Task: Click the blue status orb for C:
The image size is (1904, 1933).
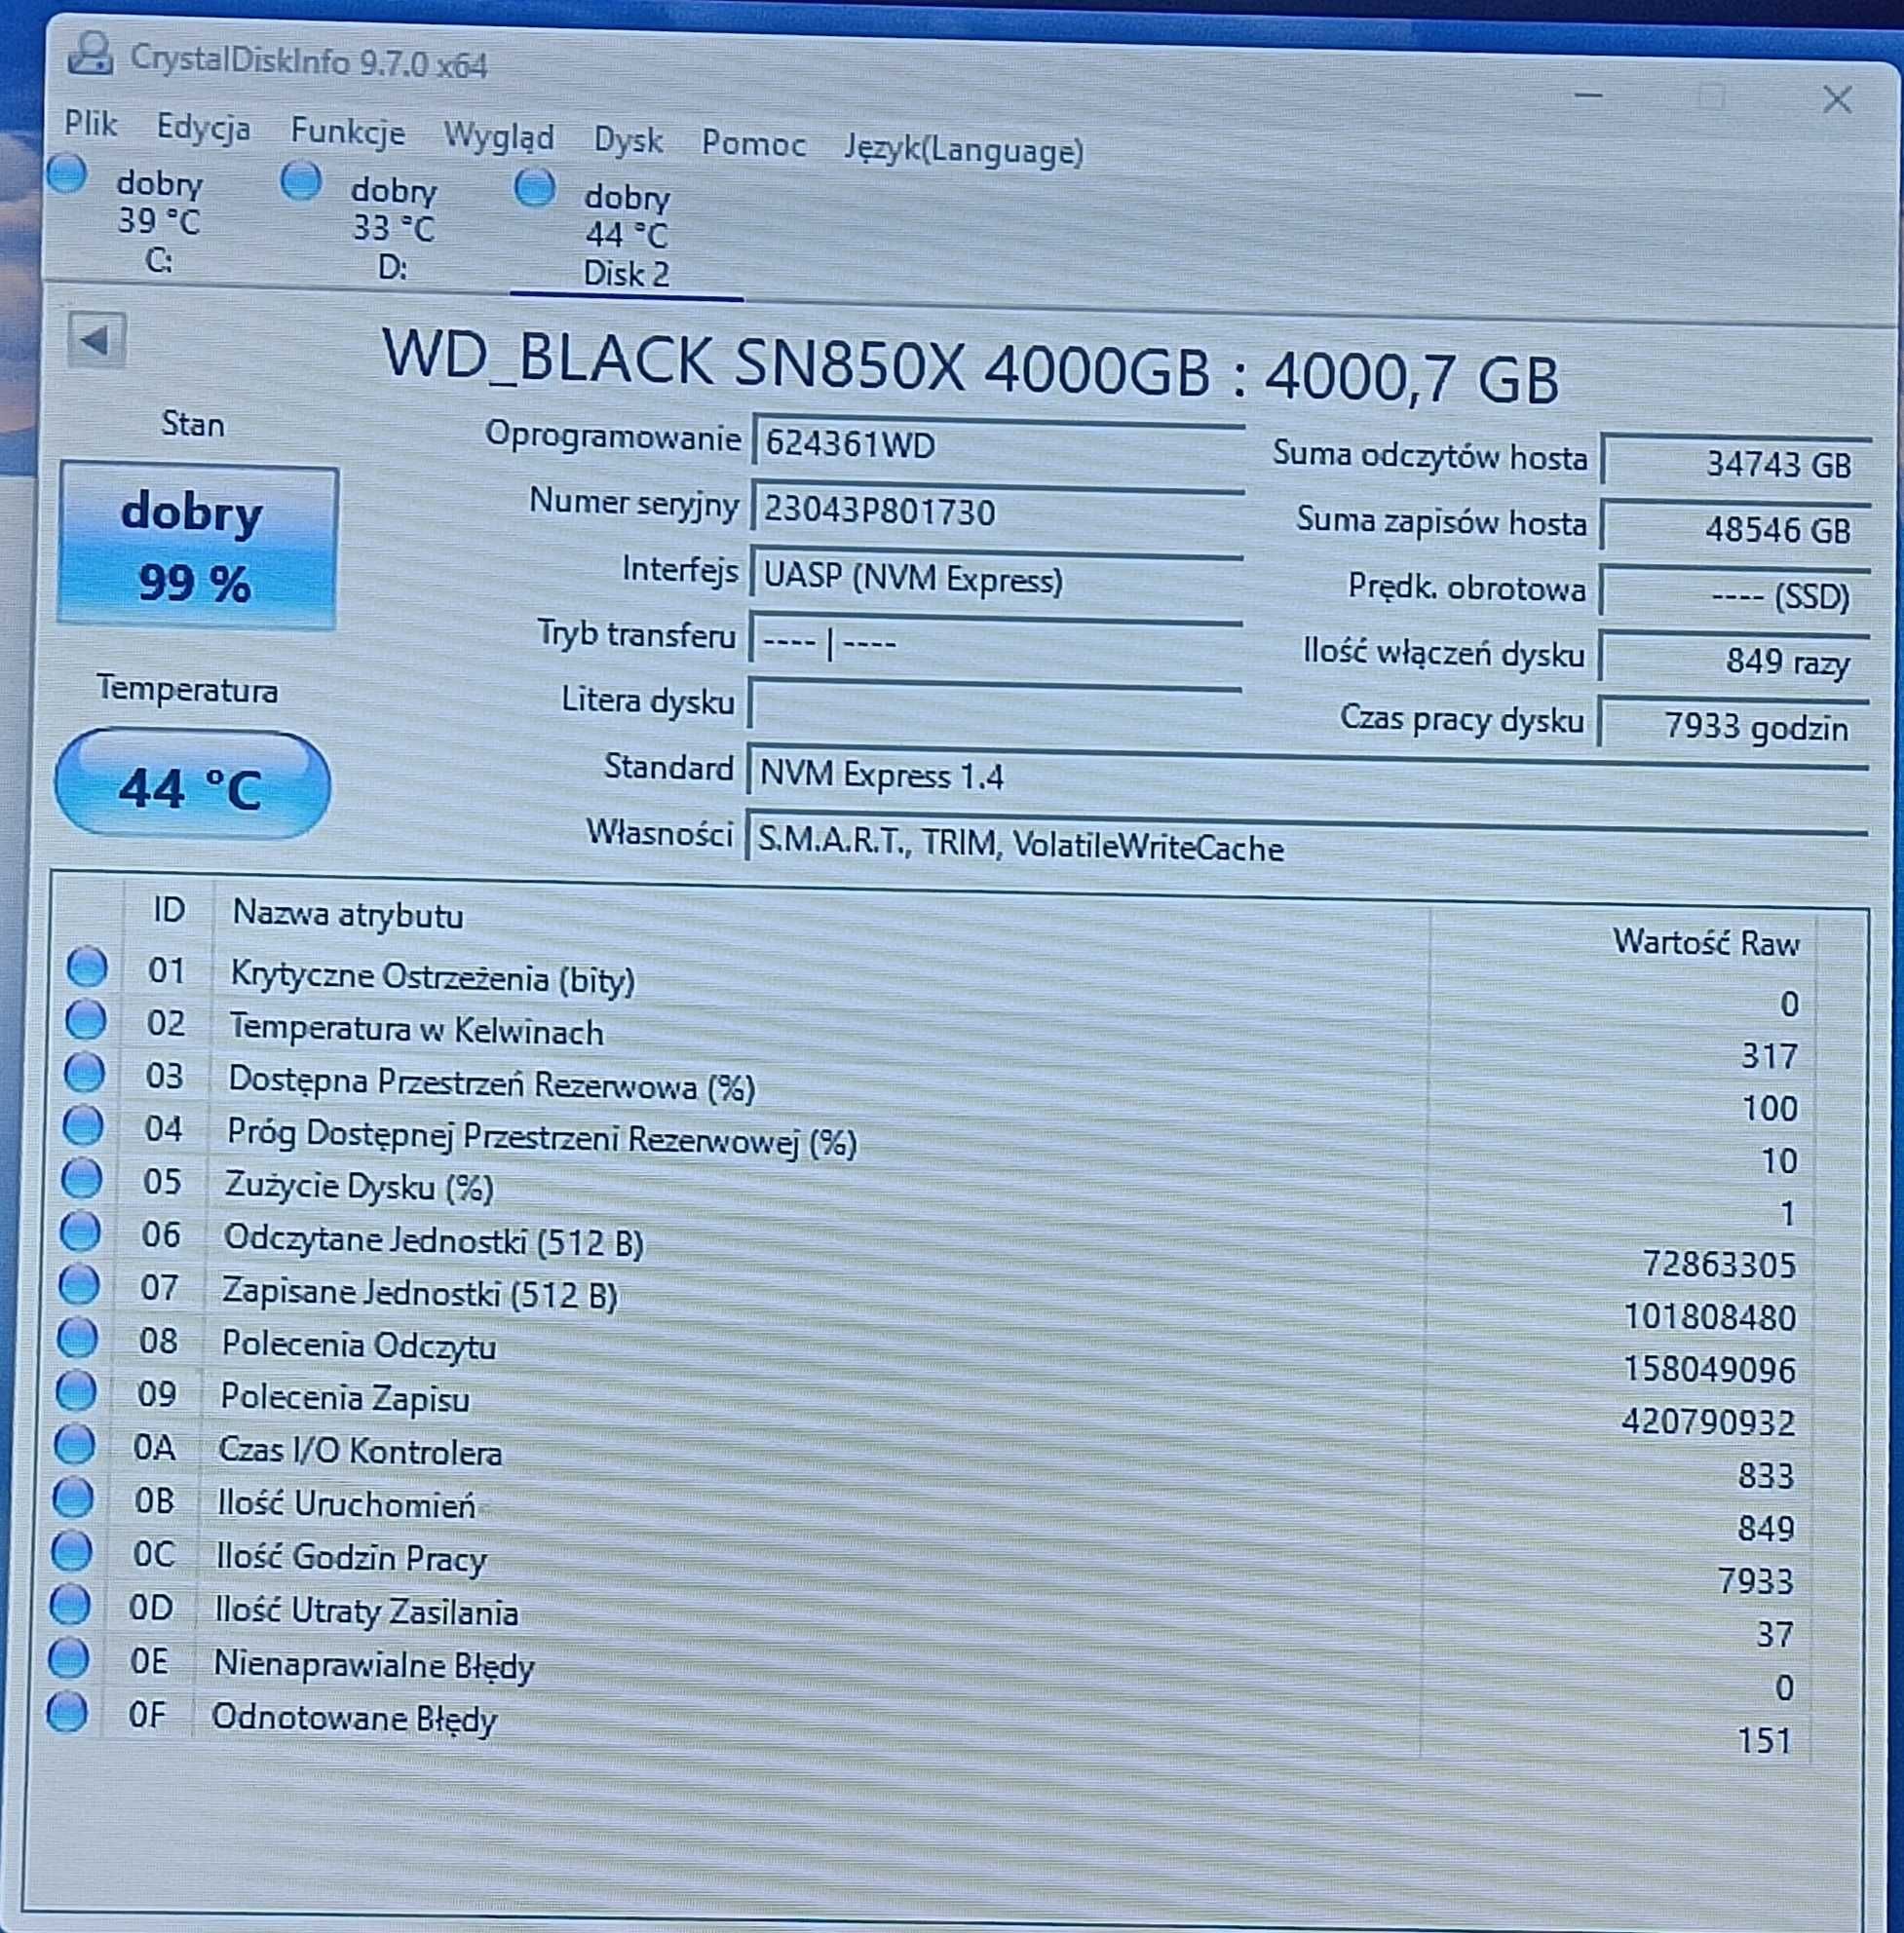Action: coord(67,172)
